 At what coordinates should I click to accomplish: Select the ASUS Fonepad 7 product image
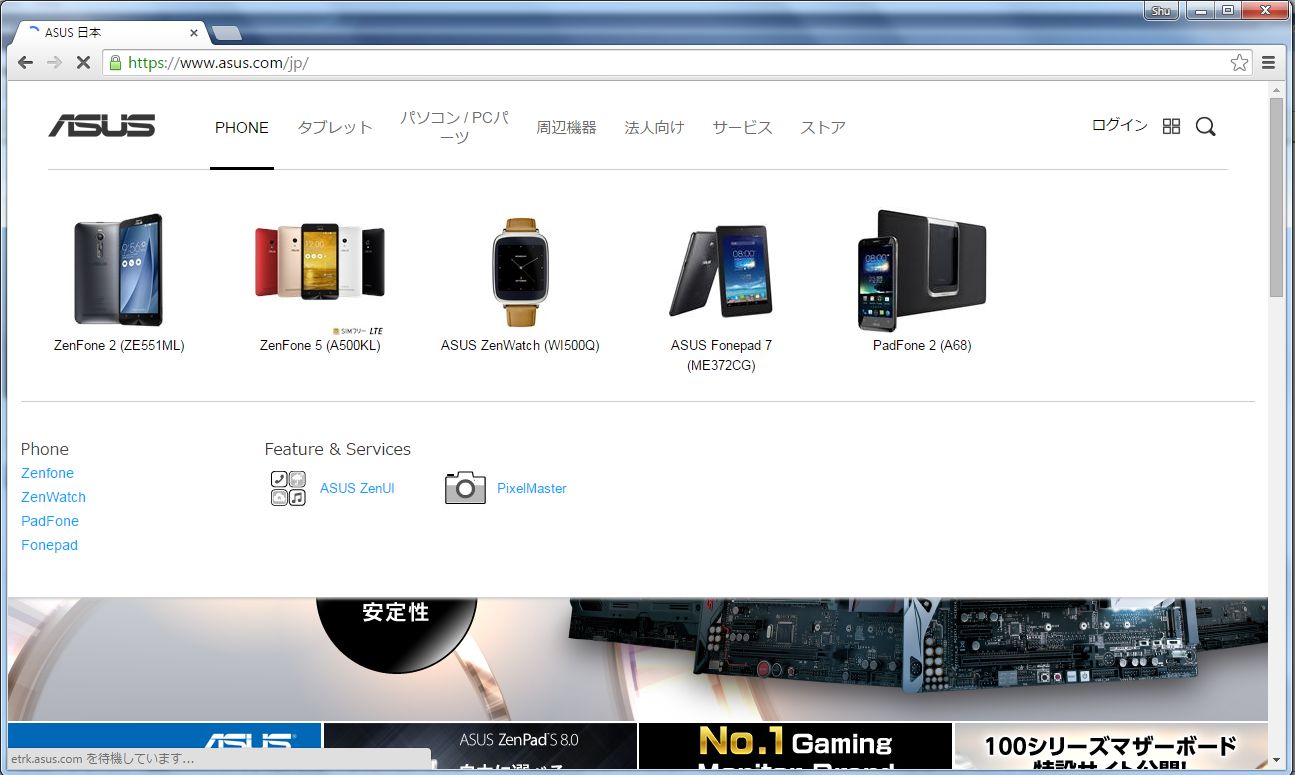pyautogui.click(x=721, y=270)
